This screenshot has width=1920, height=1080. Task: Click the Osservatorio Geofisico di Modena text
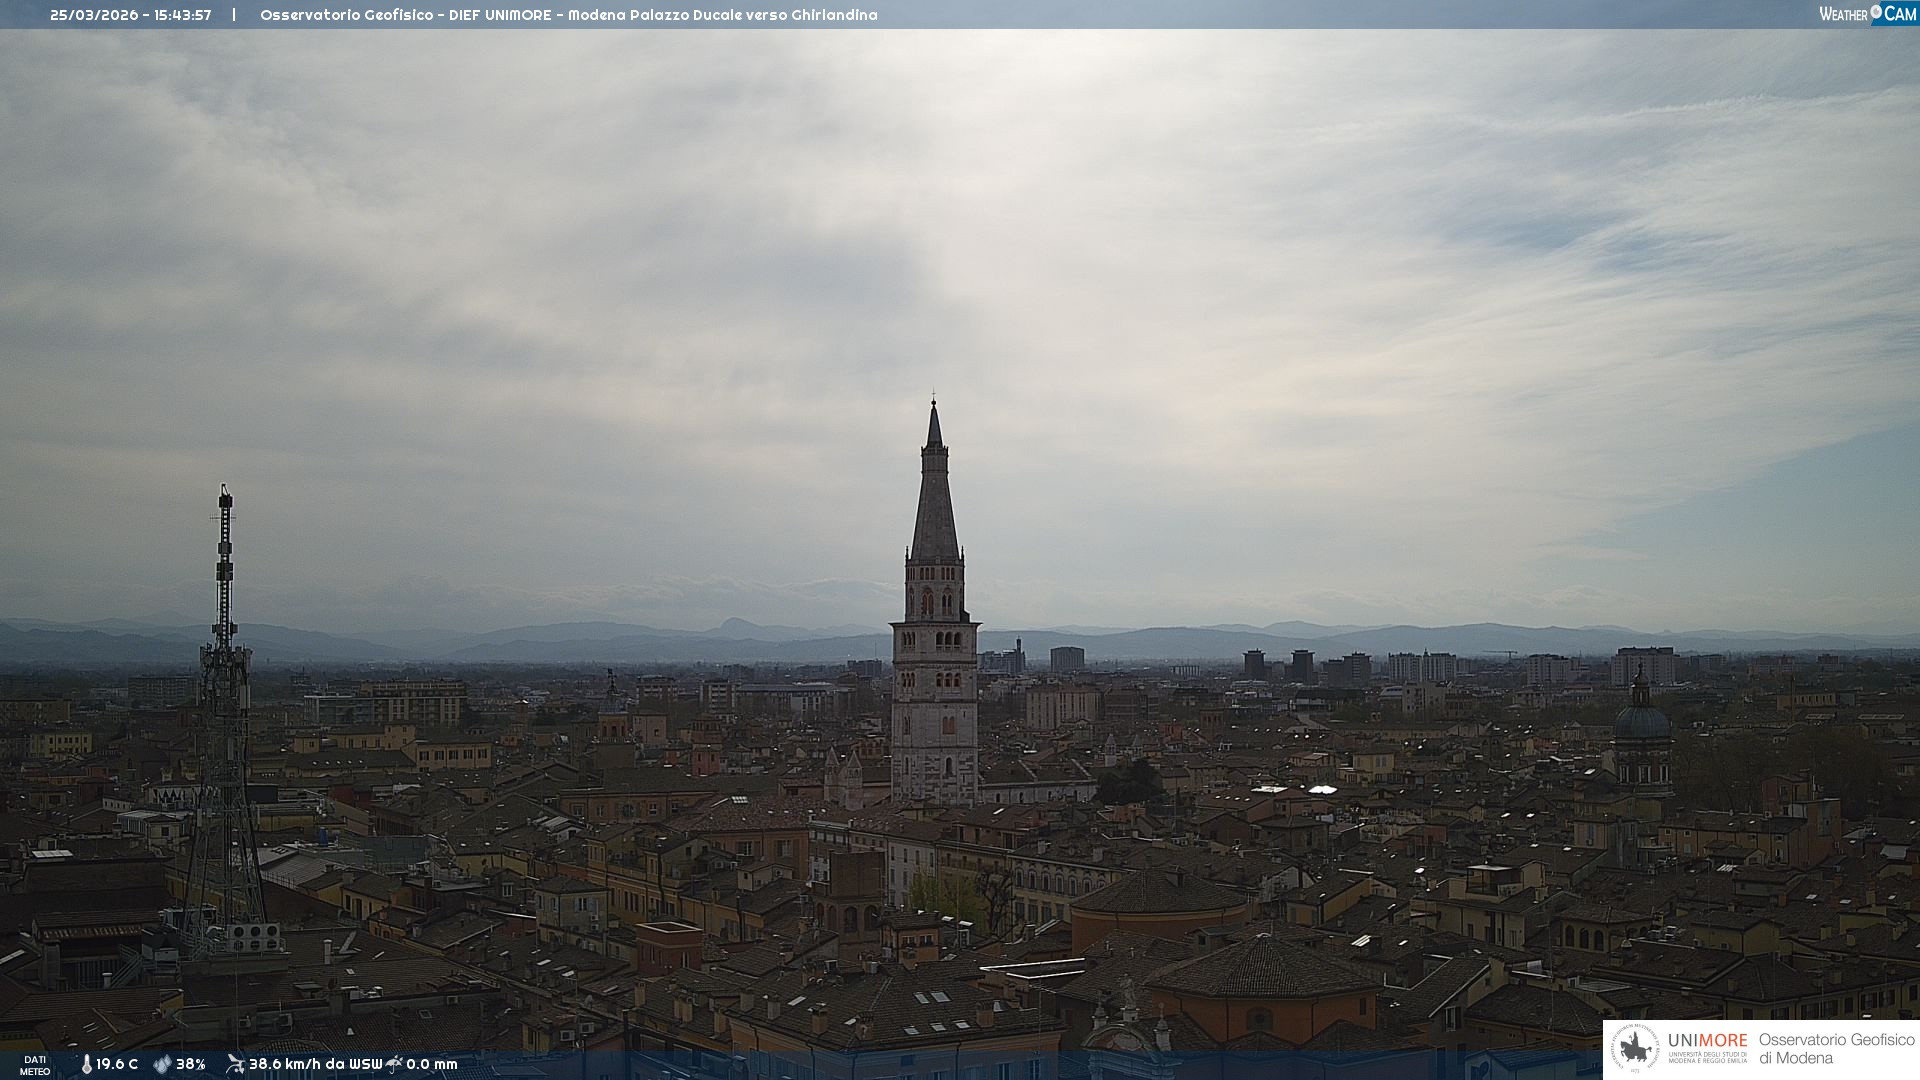(x=1836, y=1048)
